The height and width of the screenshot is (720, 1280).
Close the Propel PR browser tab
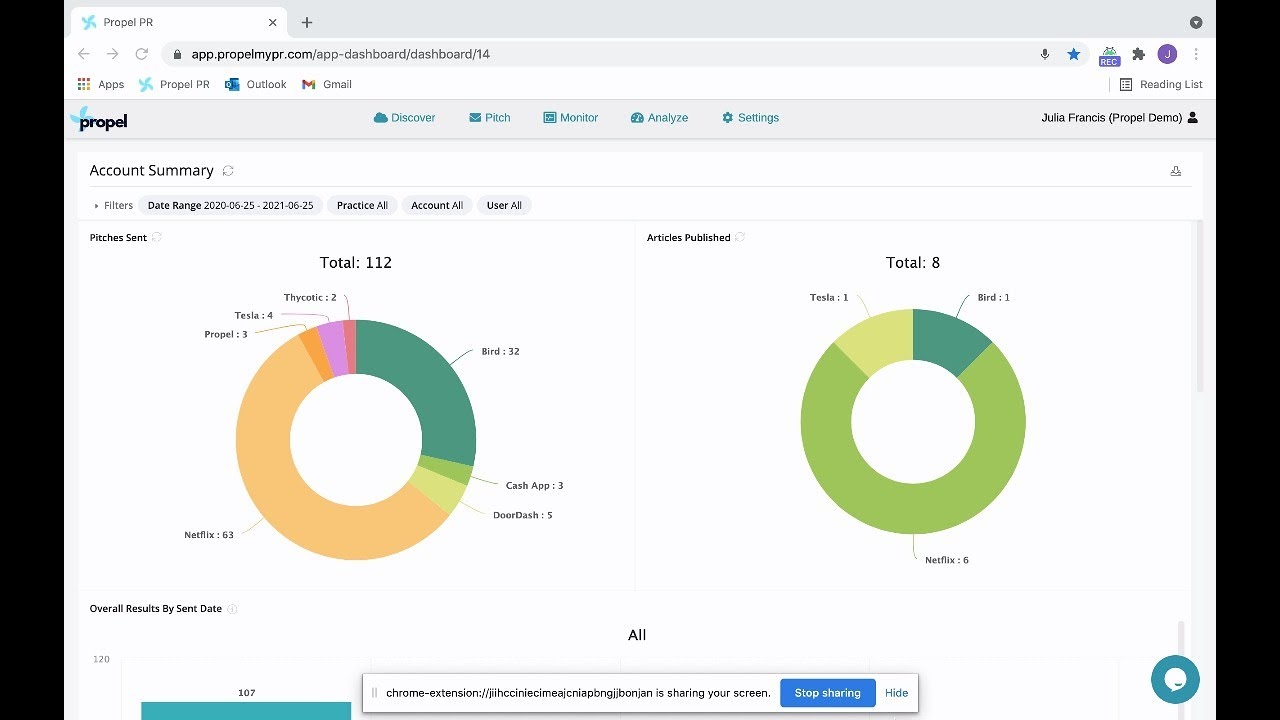273,22
